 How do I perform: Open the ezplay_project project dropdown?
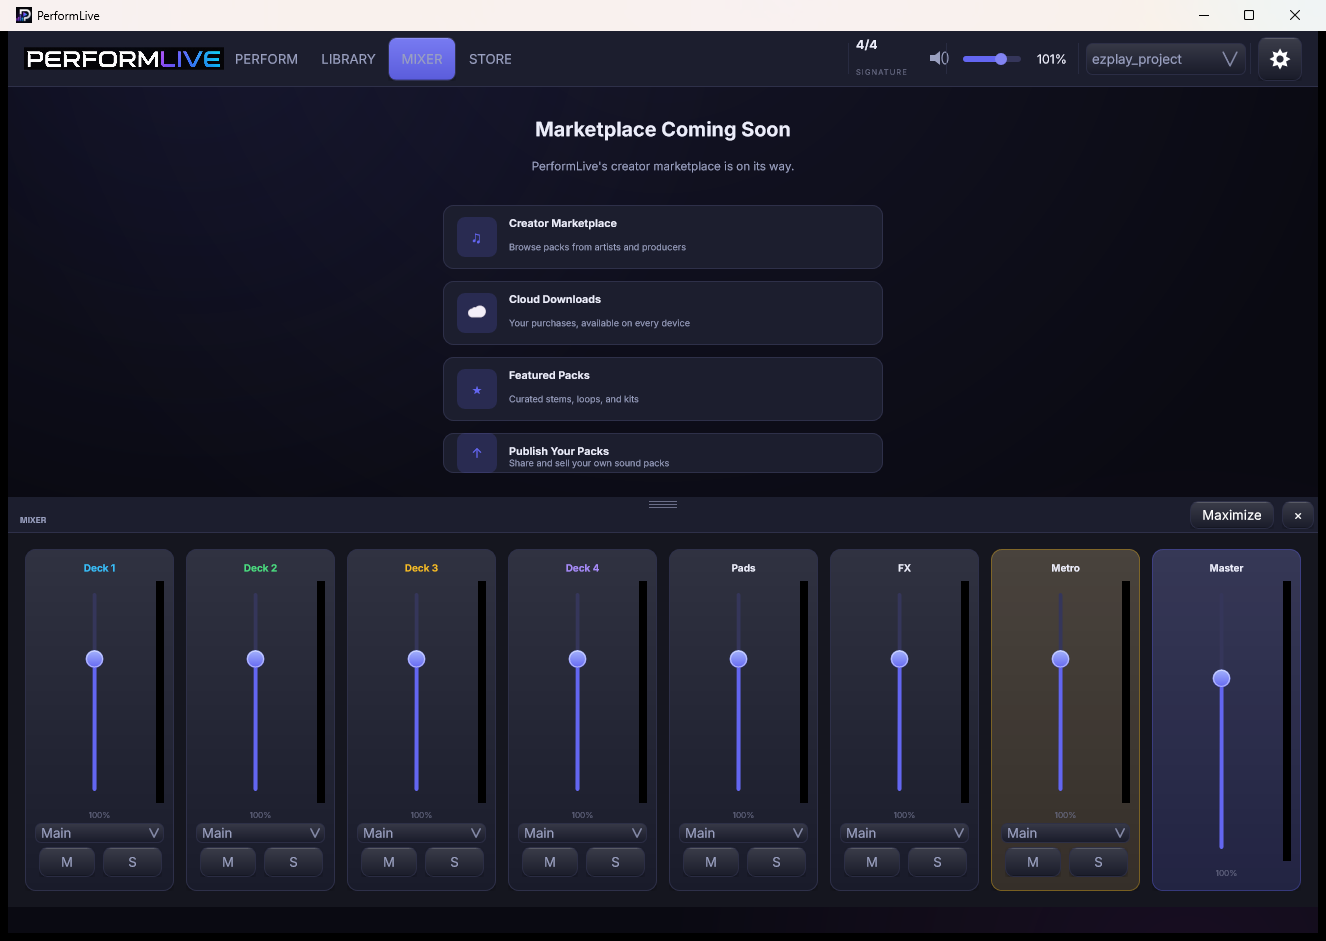click(1165, 59)
